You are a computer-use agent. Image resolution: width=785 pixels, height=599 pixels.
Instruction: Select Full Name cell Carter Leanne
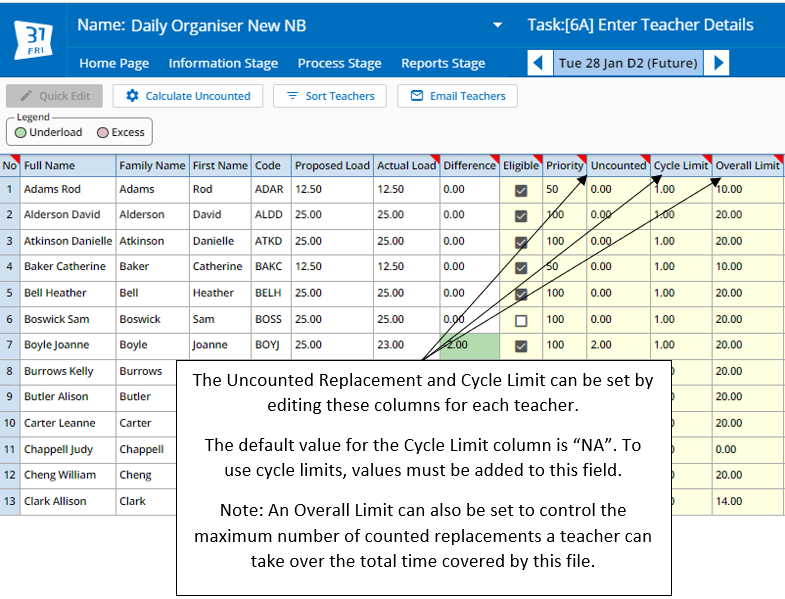(x=68, y=423)
